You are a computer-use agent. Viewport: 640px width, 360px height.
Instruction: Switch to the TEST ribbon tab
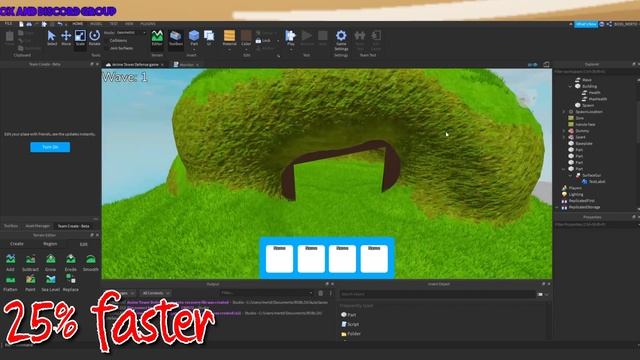coord(113,24)
